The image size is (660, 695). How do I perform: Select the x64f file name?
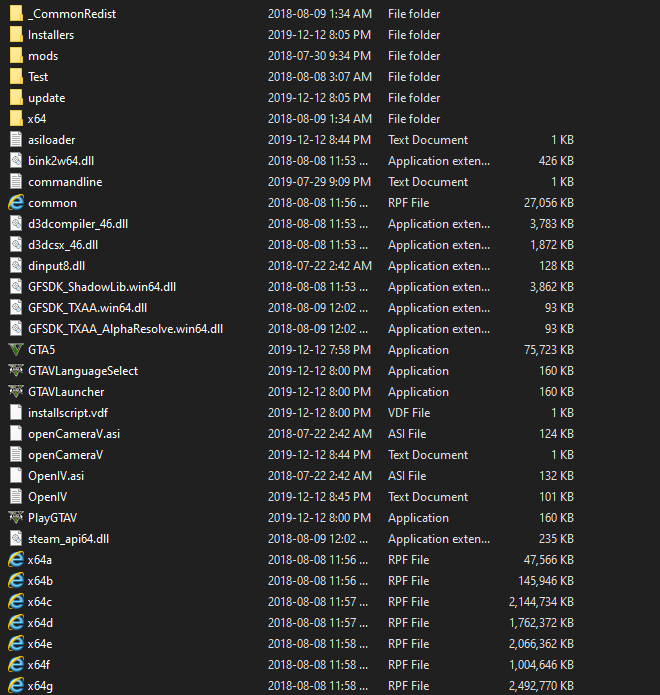[39, 665]
